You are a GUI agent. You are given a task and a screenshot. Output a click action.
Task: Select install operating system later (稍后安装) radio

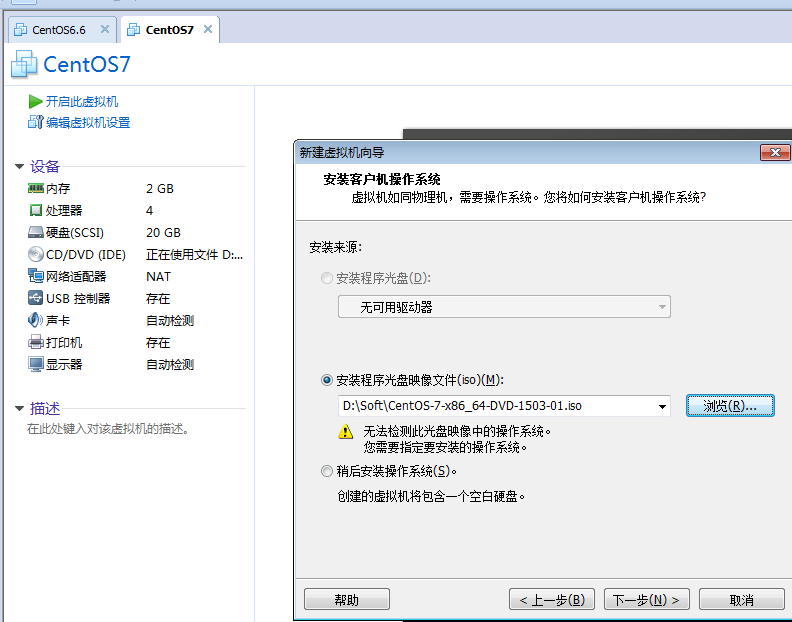tap(327, 471)
